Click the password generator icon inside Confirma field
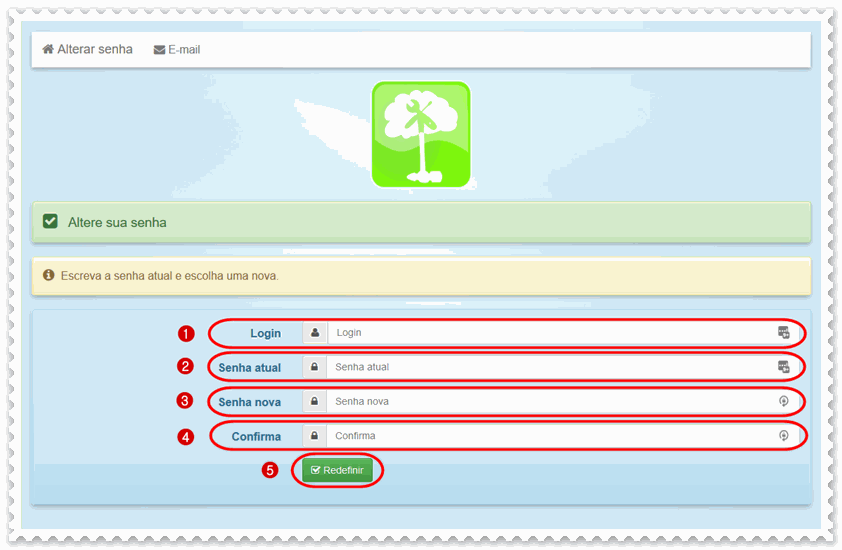The height and width of the screenshot is (550, 842). 784,436
